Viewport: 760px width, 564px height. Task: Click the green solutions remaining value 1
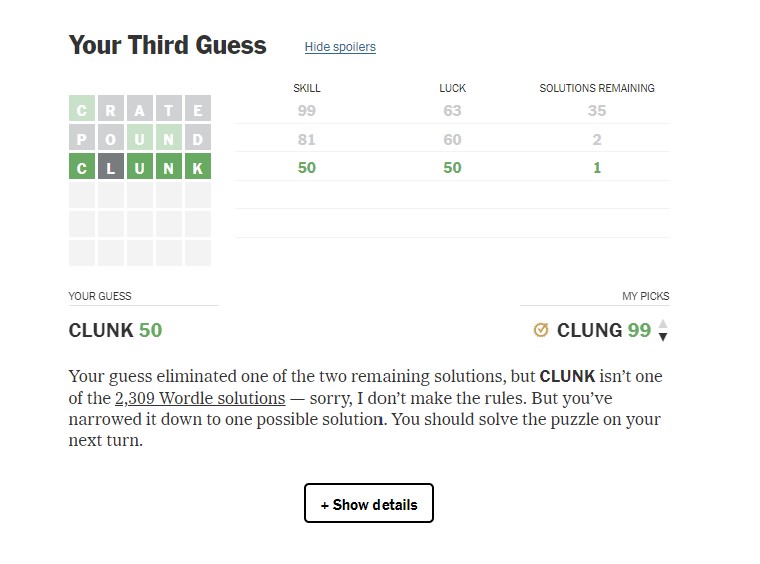click(597, 168)
